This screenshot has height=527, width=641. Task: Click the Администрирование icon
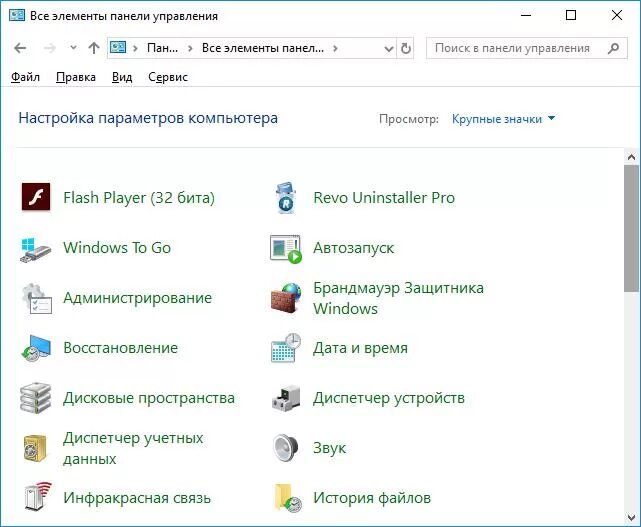pos(37,298)
